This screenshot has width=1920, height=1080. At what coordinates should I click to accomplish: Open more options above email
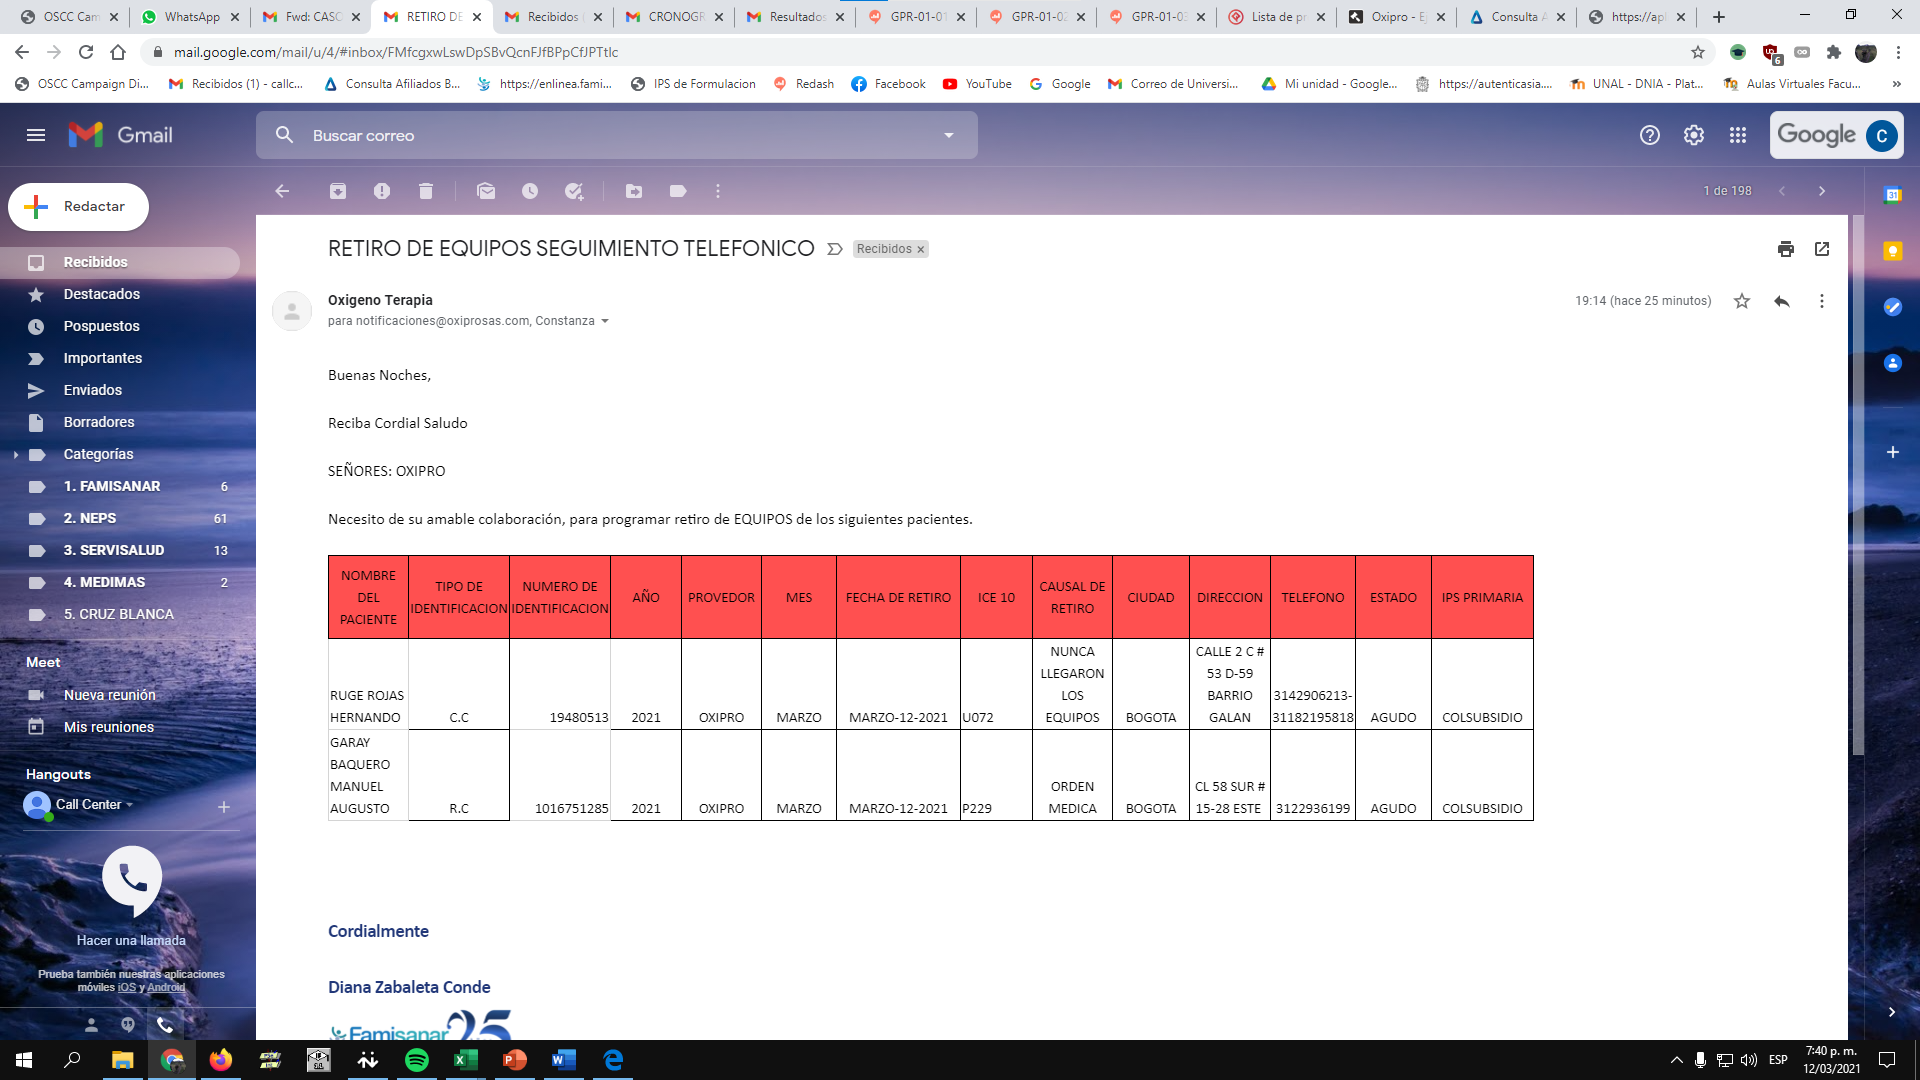(x=718, y=191)
